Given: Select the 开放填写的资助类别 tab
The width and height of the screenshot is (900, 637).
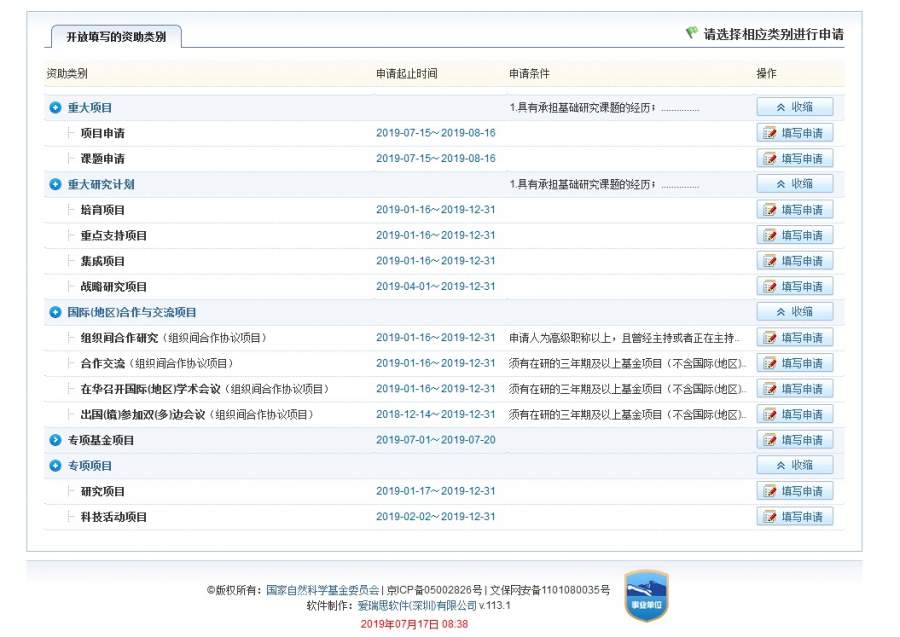Looking at the screenshot, I should click(116, 37).
